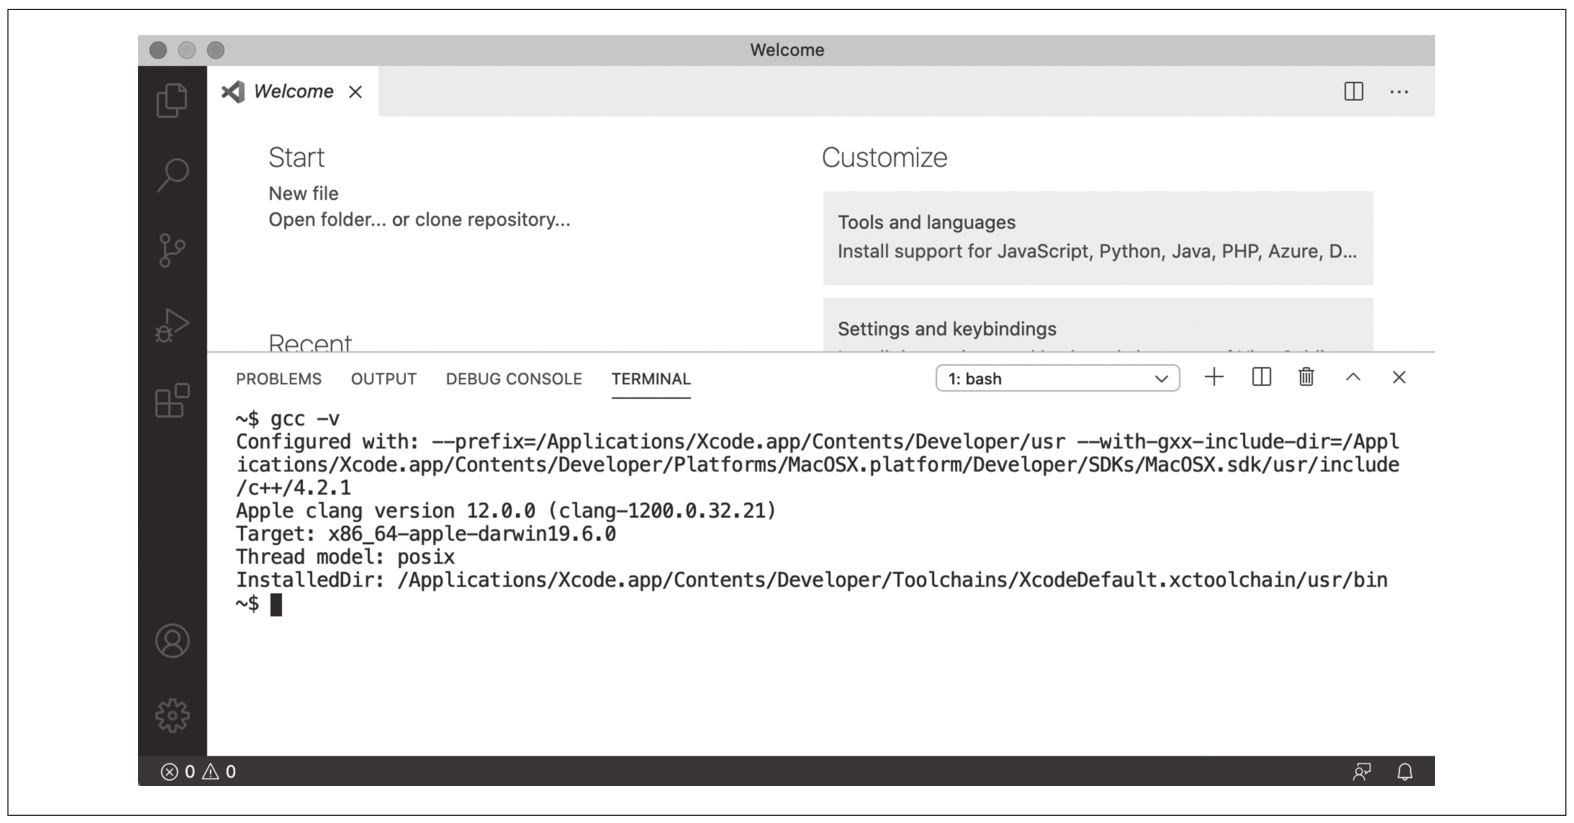
Task: Open the Search view in the activity bar
Action: (x=172, y=174)
